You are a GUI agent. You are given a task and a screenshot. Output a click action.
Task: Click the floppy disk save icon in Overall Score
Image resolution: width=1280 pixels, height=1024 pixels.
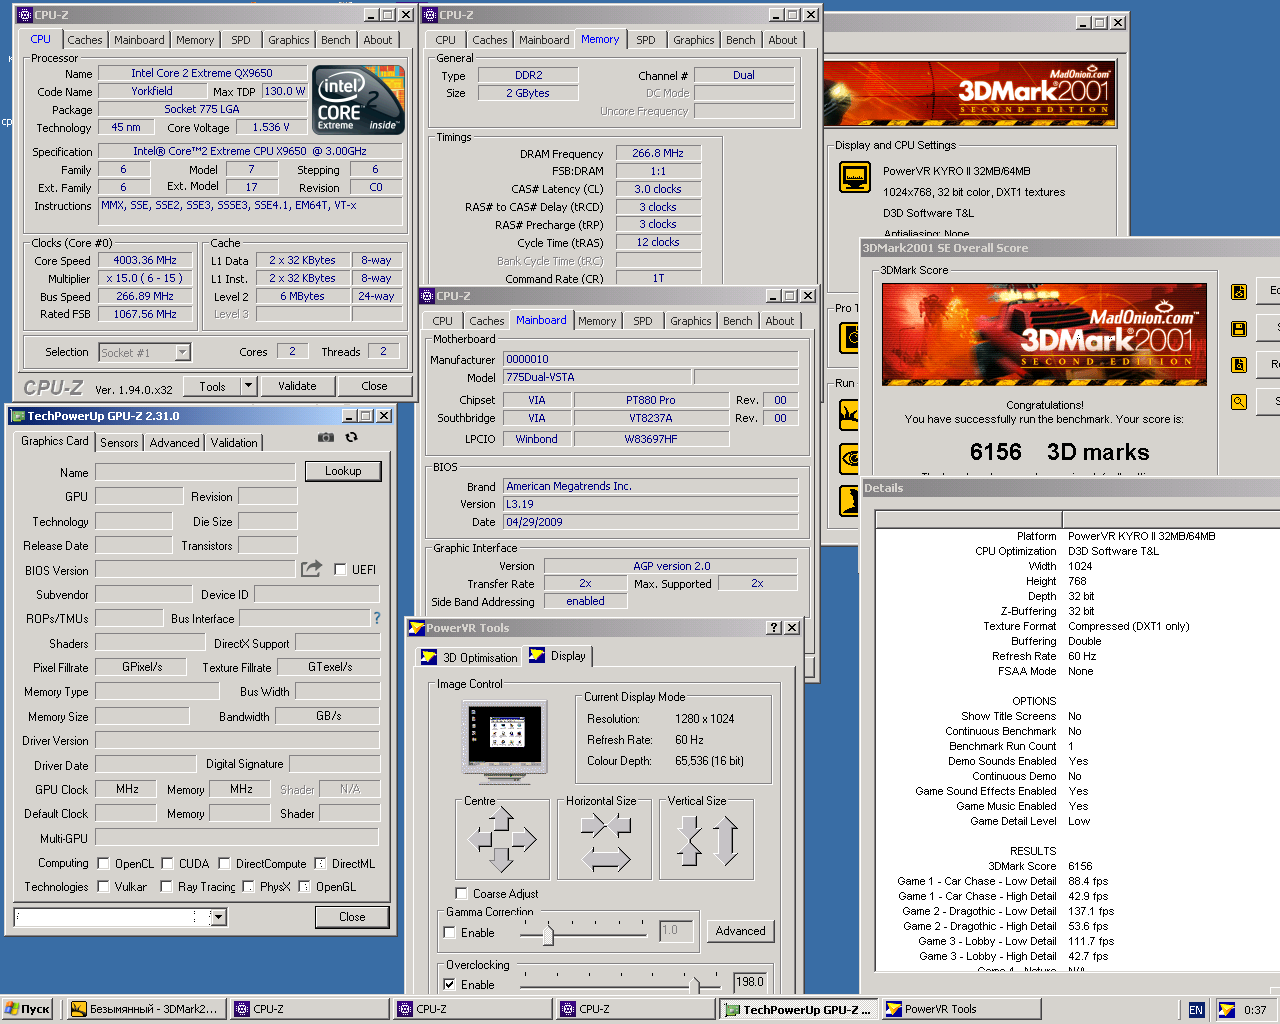(x=1239, y=329)
